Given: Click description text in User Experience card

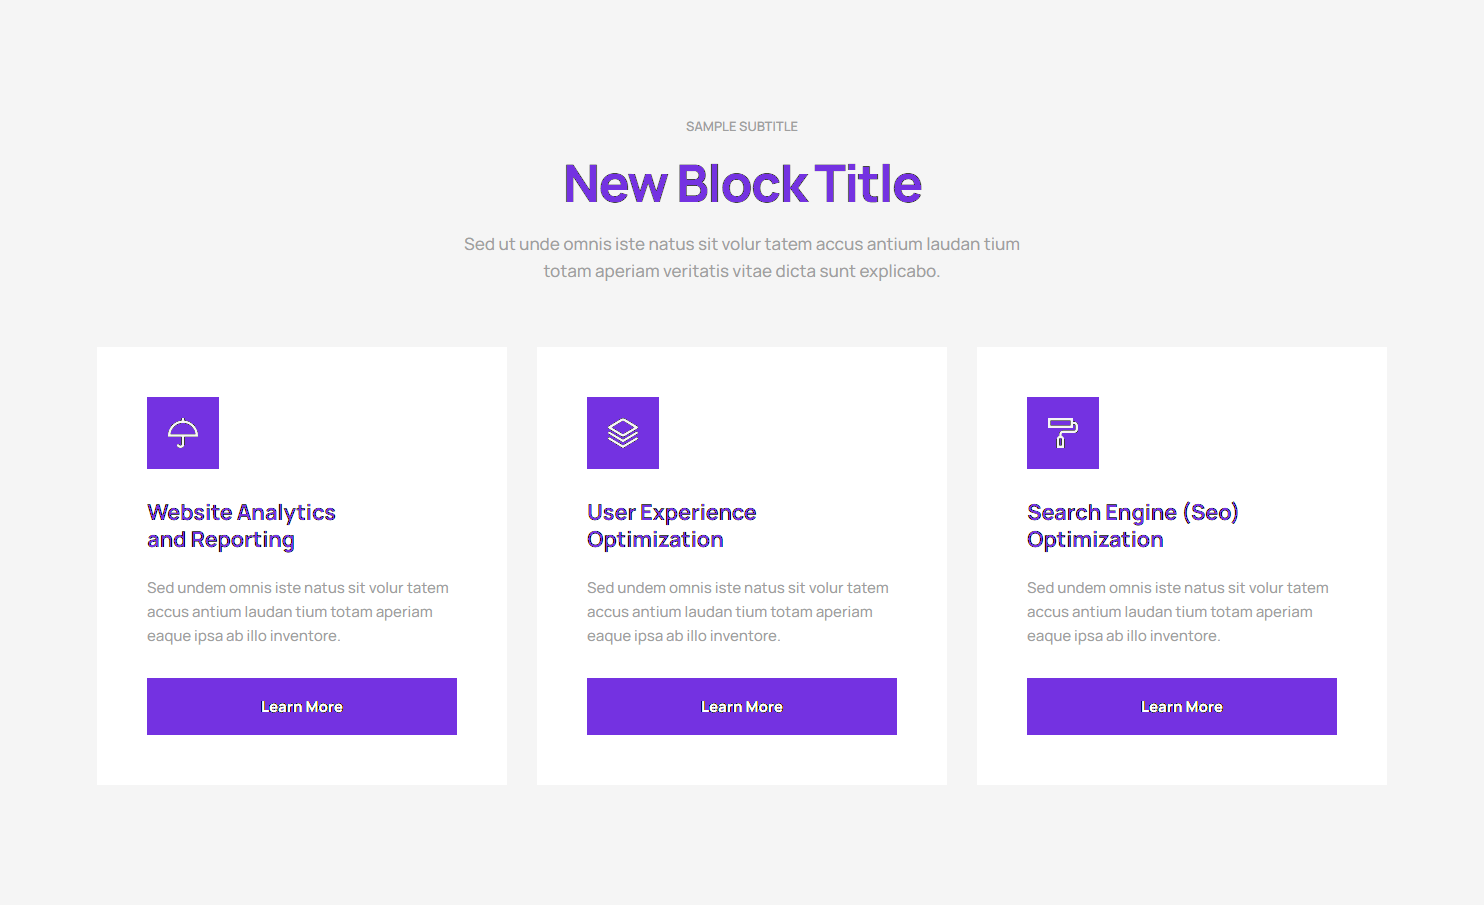Looking at the screenshot, I should coord(737,612).
